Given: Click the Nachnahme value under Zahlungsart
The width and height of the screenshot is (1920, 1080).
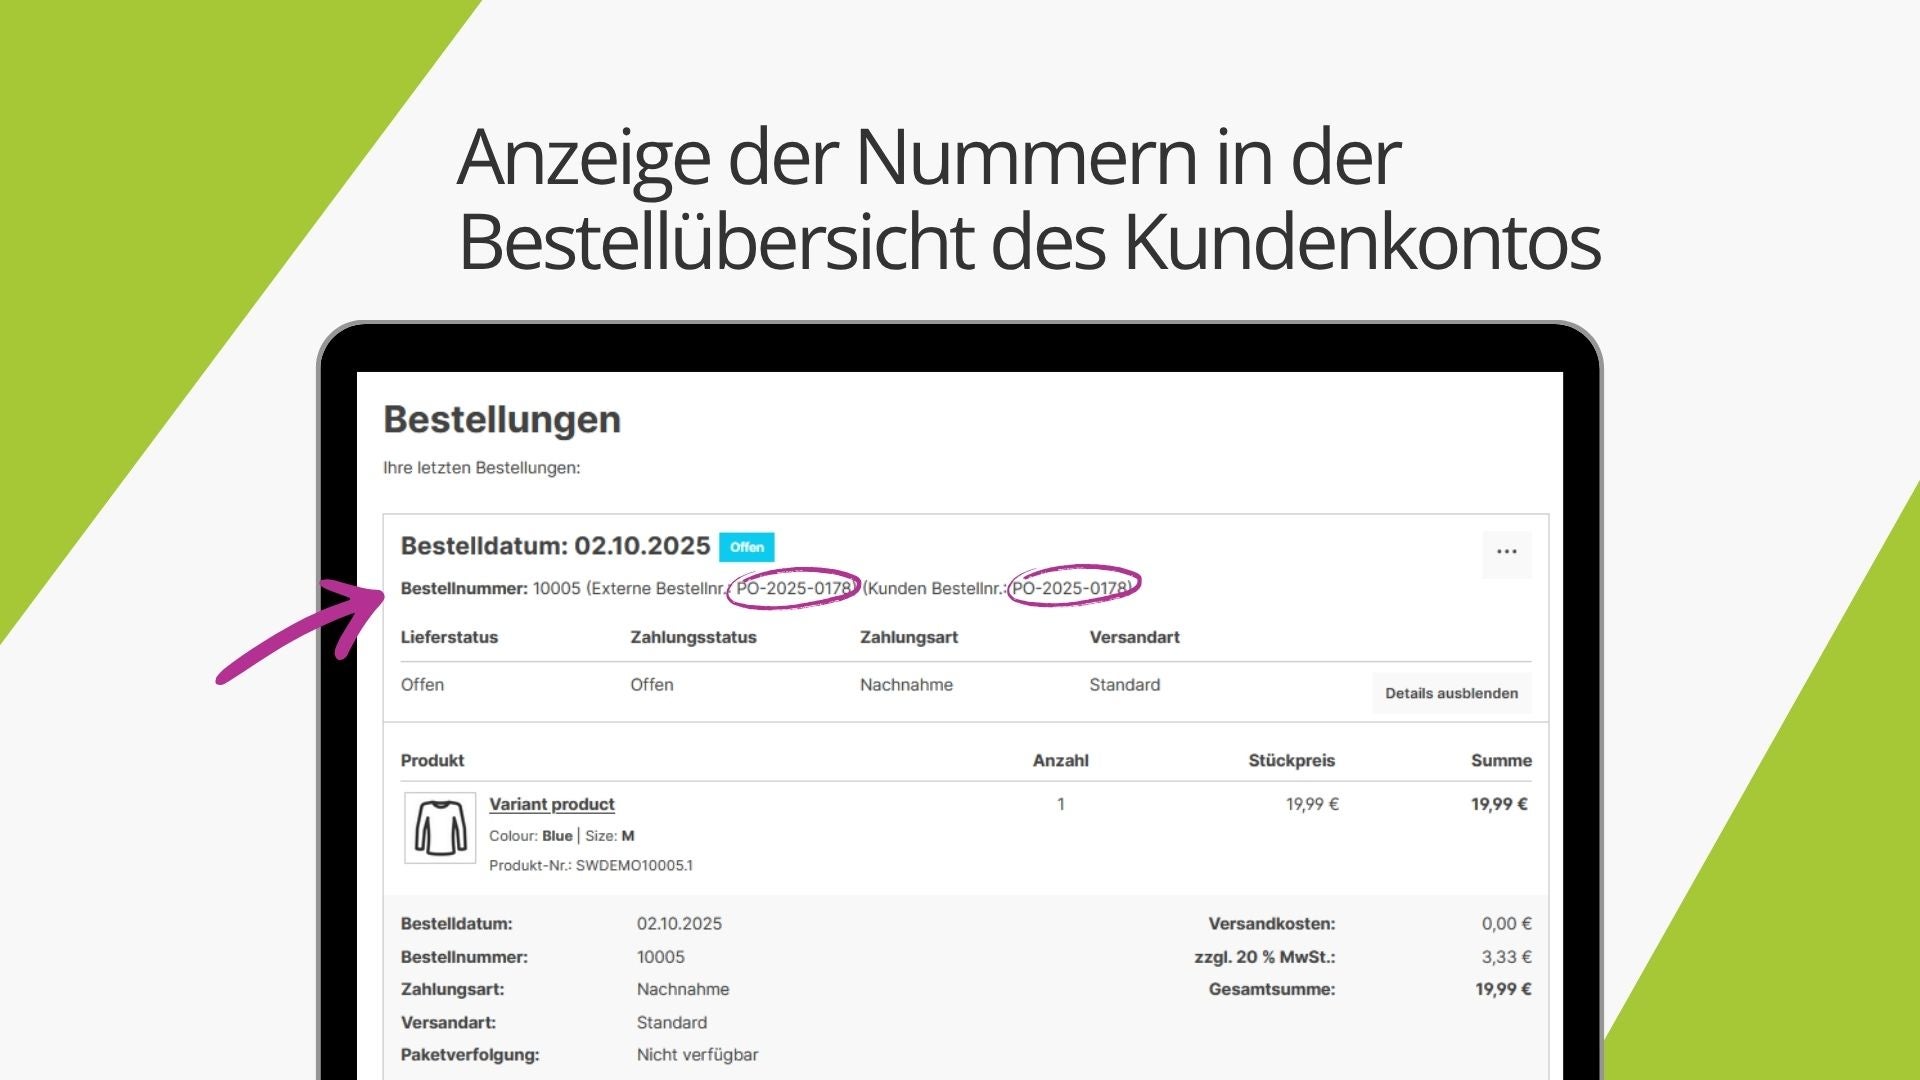Looking at the screenshot, I should (906, 685).
